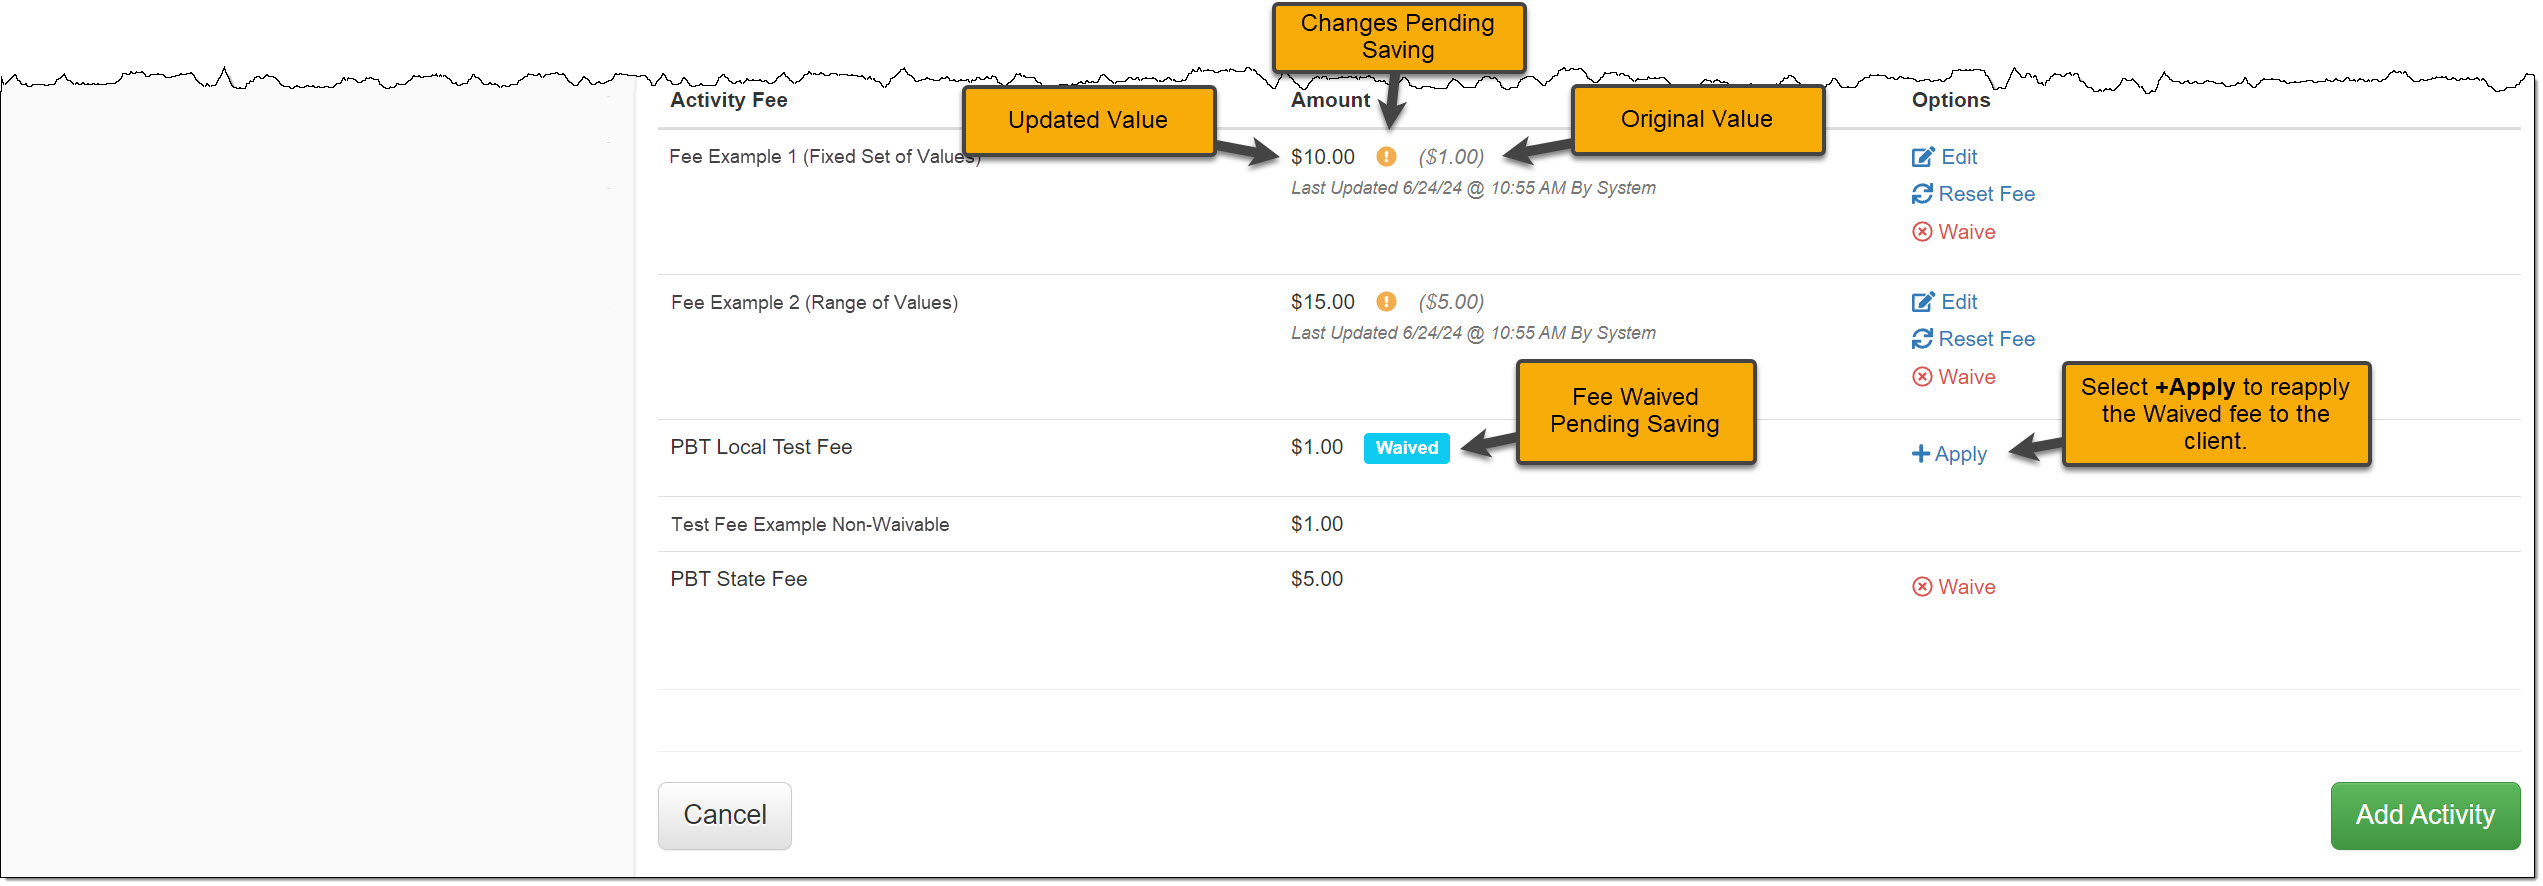Click the Waive X icon for Fee Example 2
The width and height of the screenshot is (2543, 886).
[x=1922, y=377]
